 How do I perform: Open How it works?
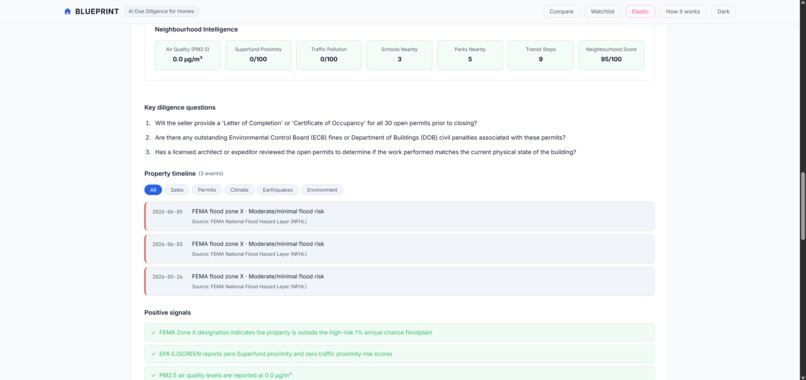683,11
